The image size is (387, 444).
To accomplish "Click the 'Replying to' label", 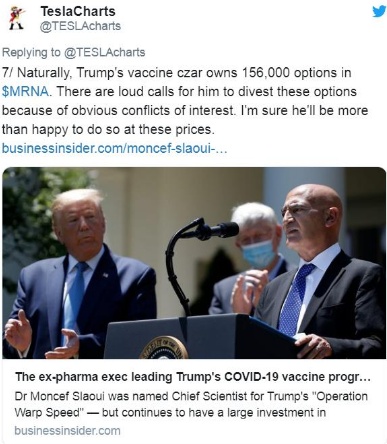I will (31, 52).
